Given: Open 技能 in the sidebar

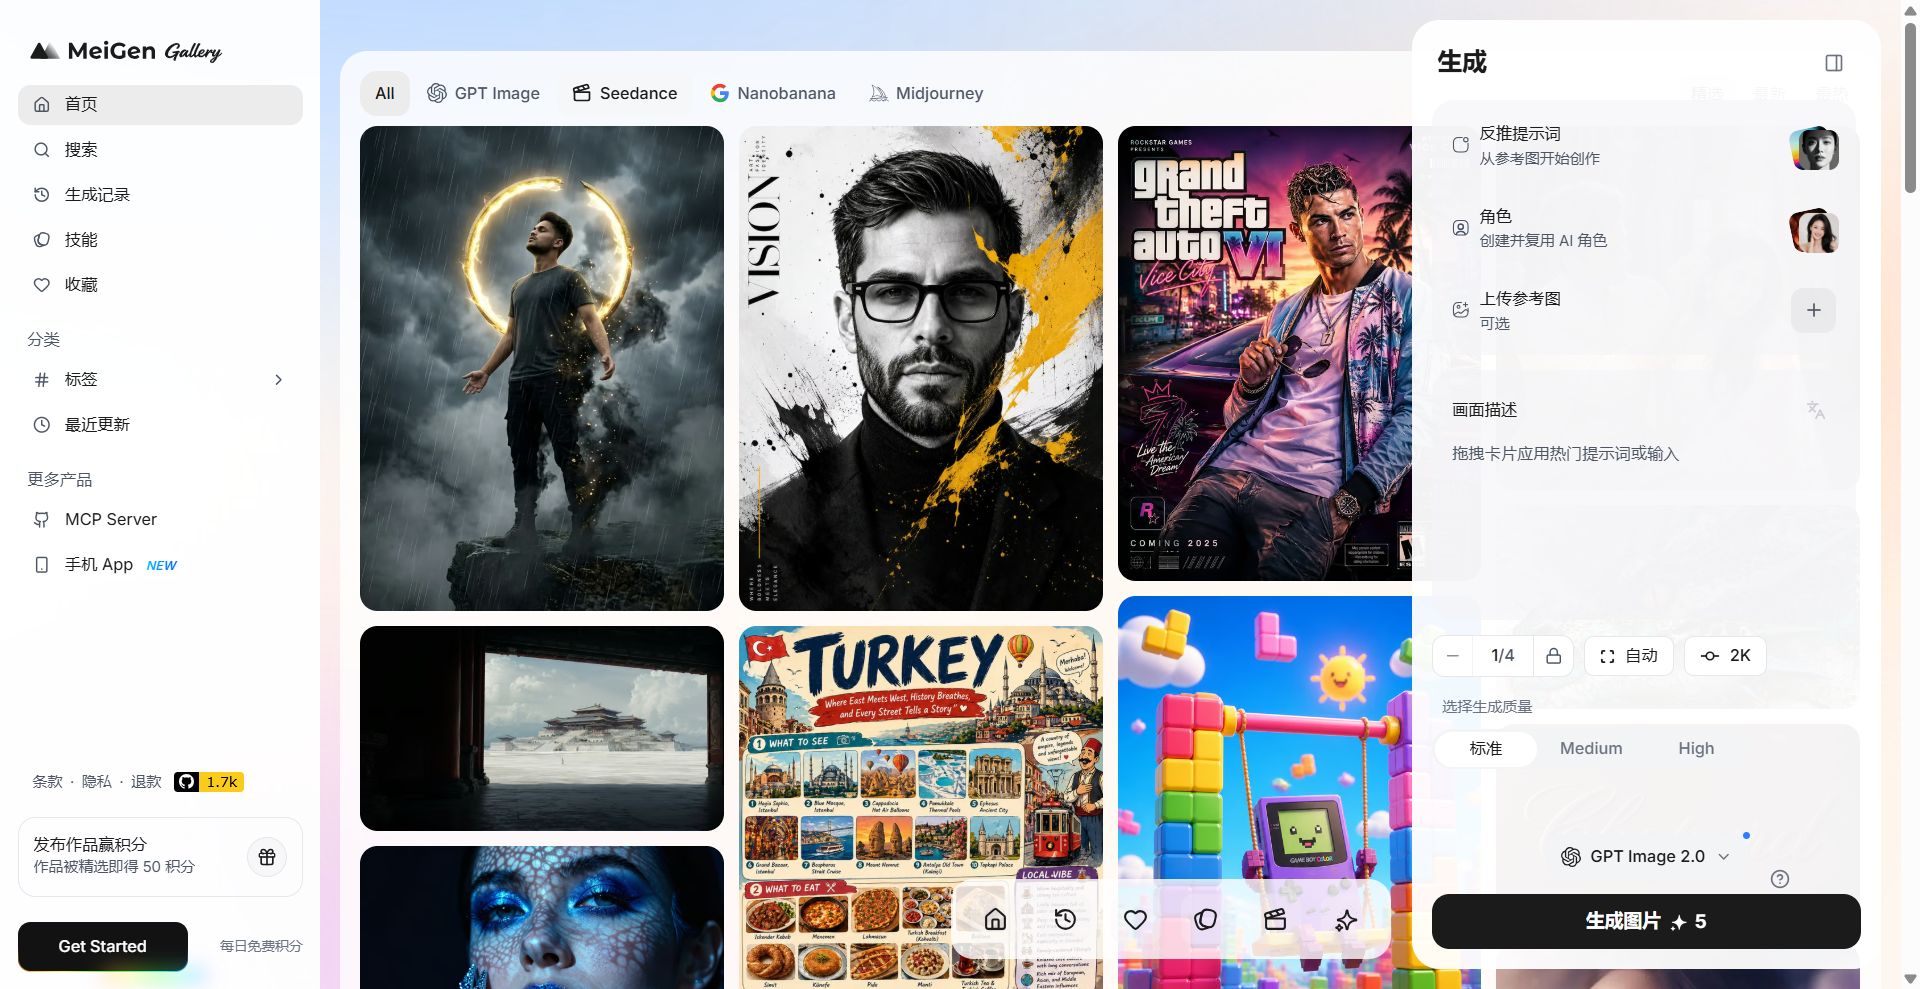Looking at the screenshot, I should coord(160,240).
